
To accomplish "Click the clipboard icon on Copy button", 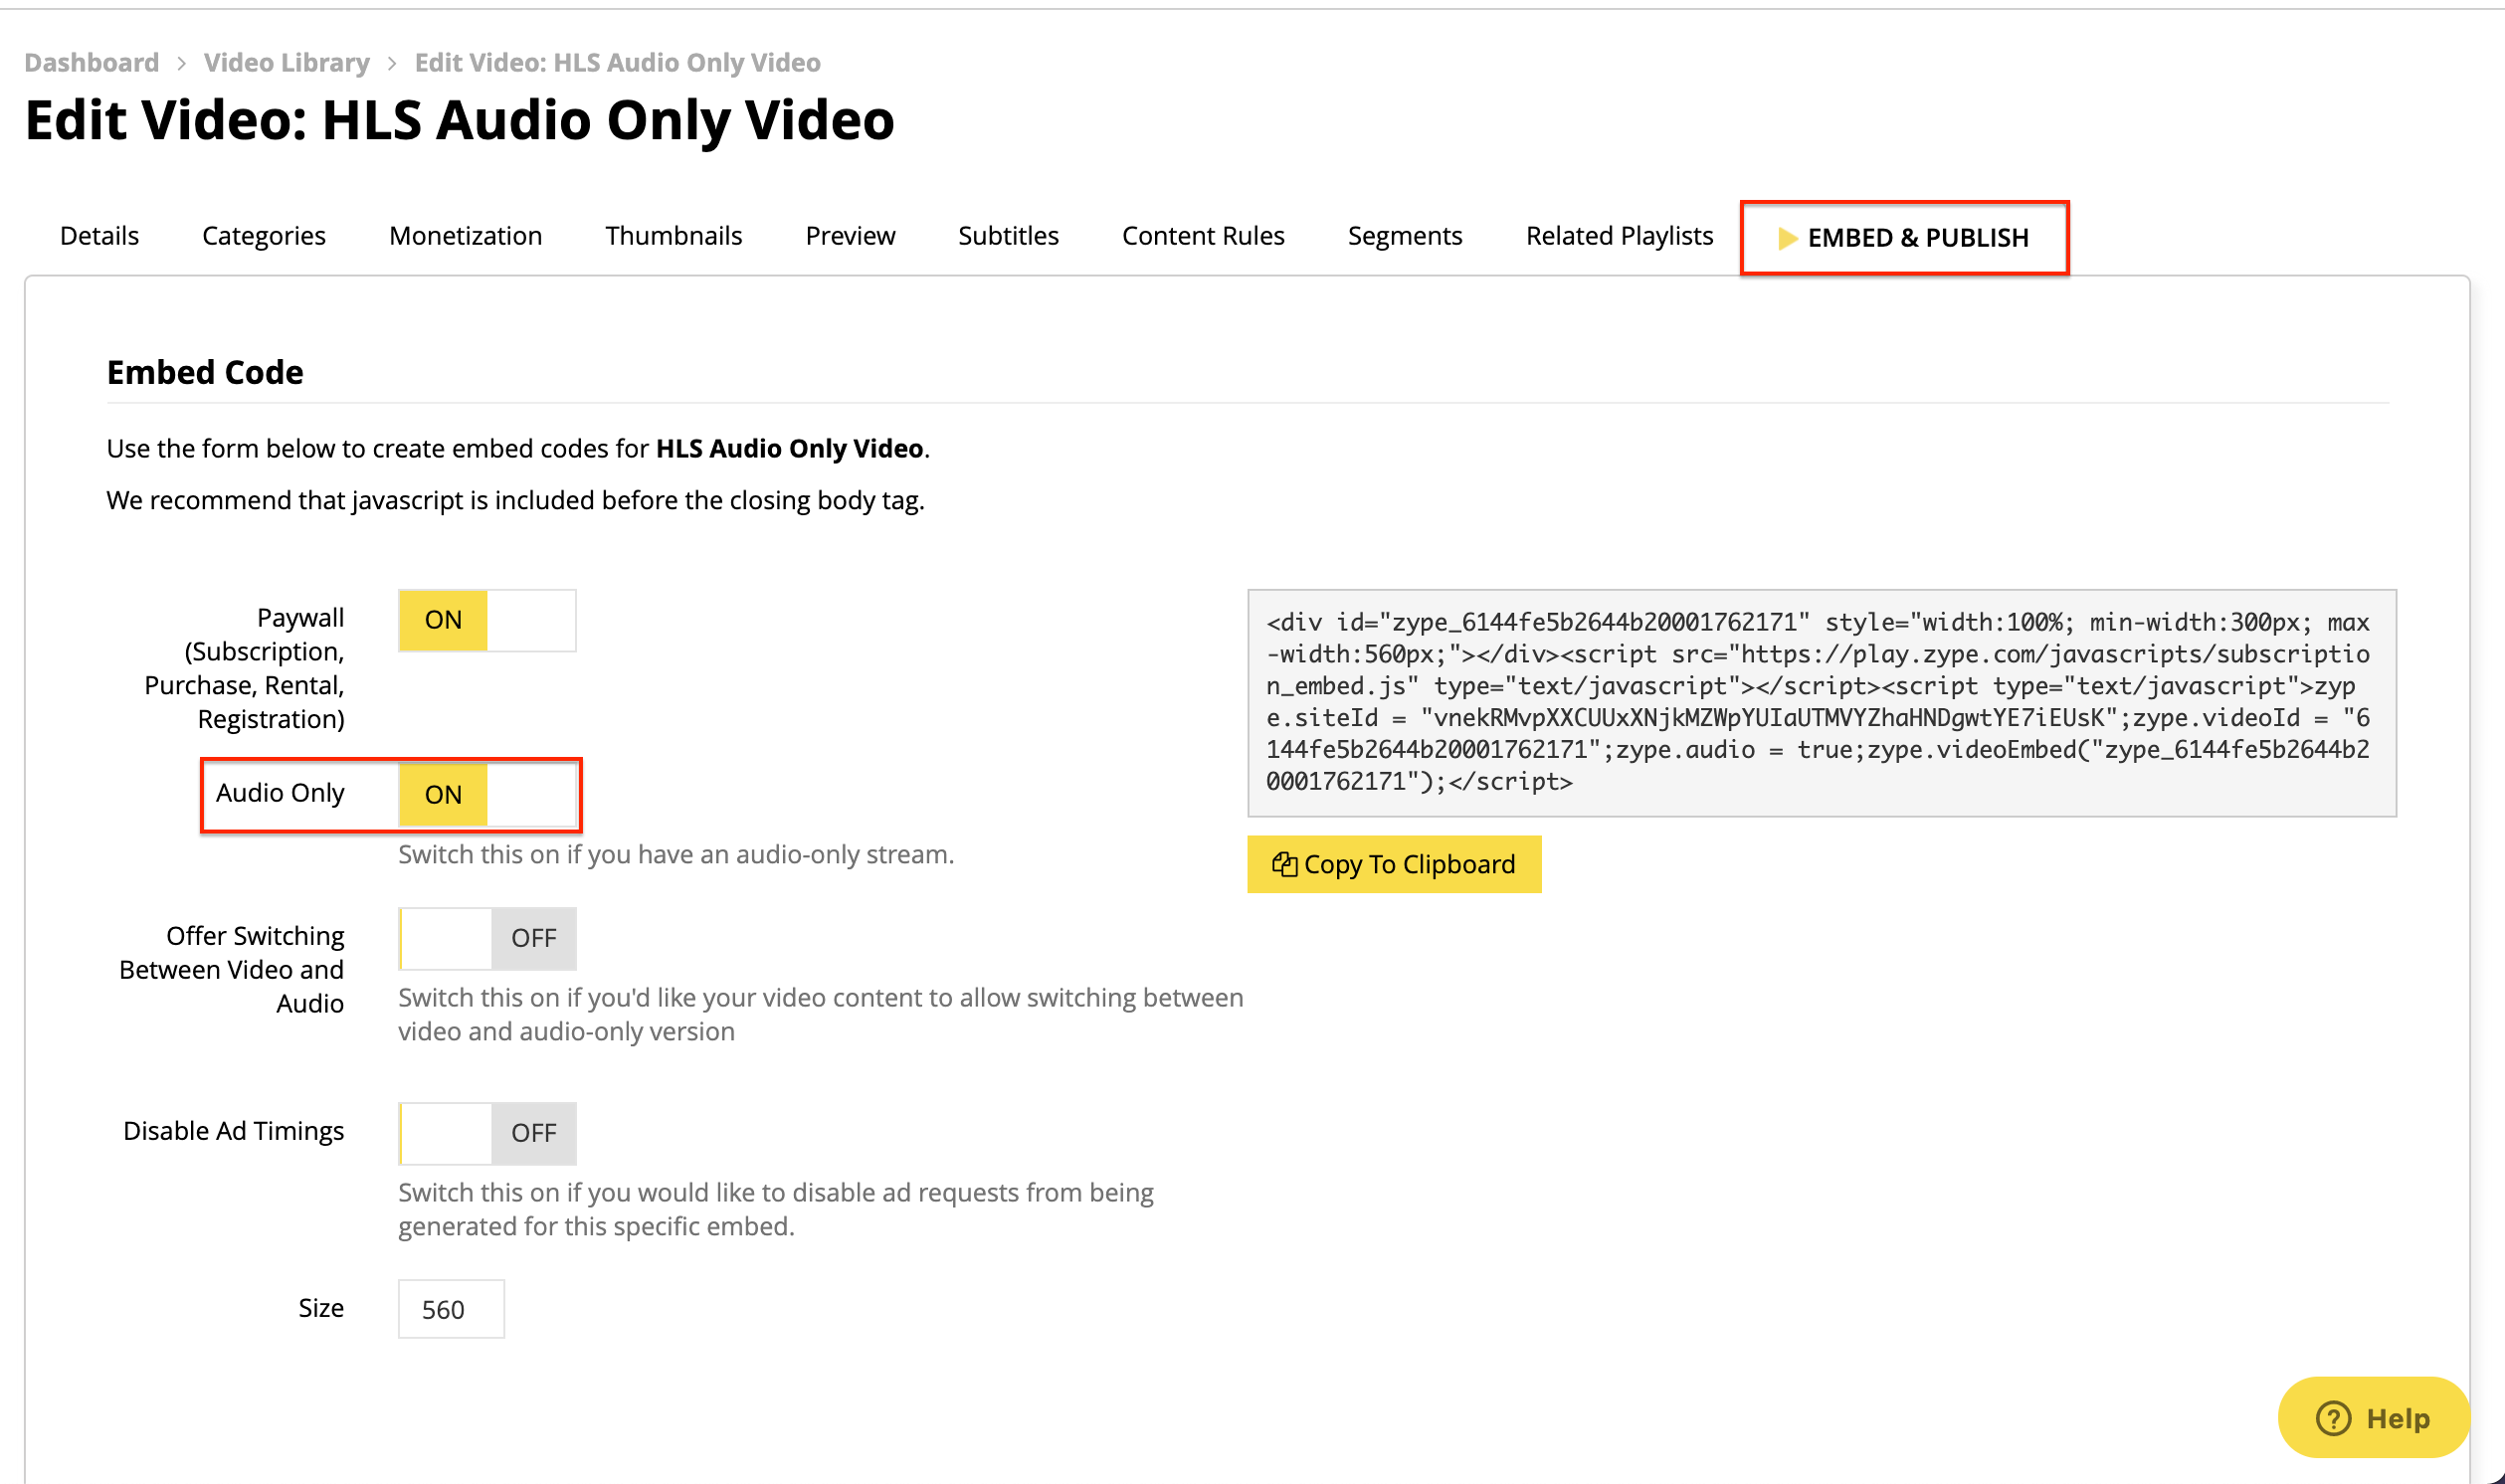I will point(1284,864).
